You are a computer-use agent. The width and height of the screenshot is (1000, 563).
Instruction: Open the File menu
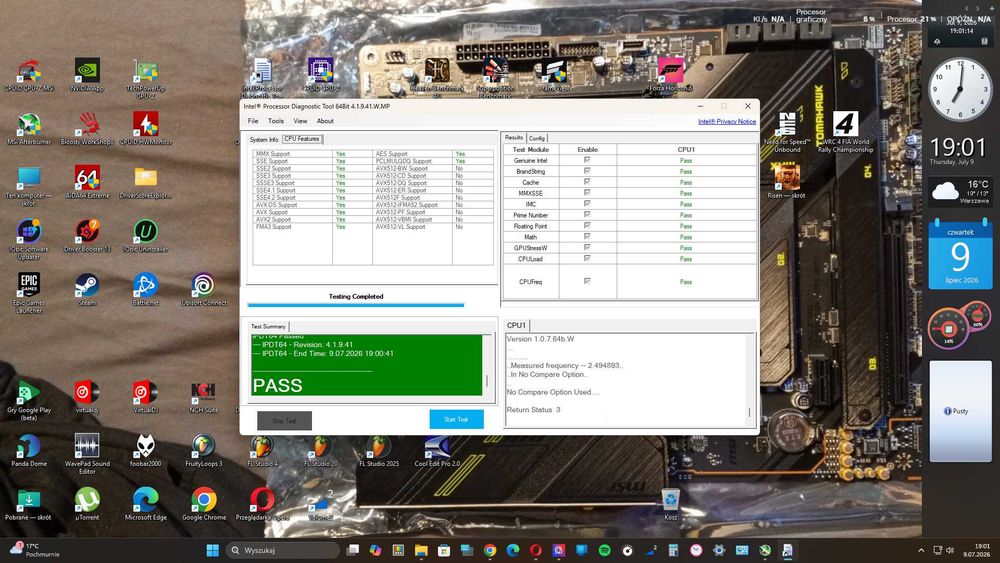click(253, 121)
